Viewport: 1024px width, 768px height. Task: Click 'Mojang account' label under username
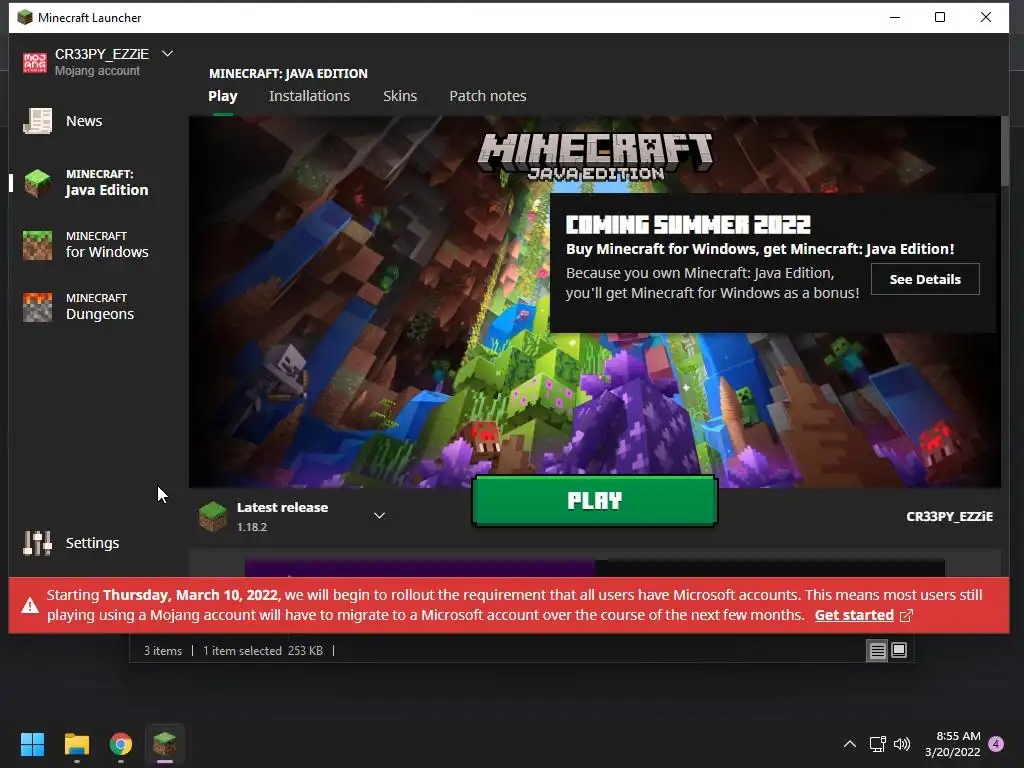pos(97,71)
